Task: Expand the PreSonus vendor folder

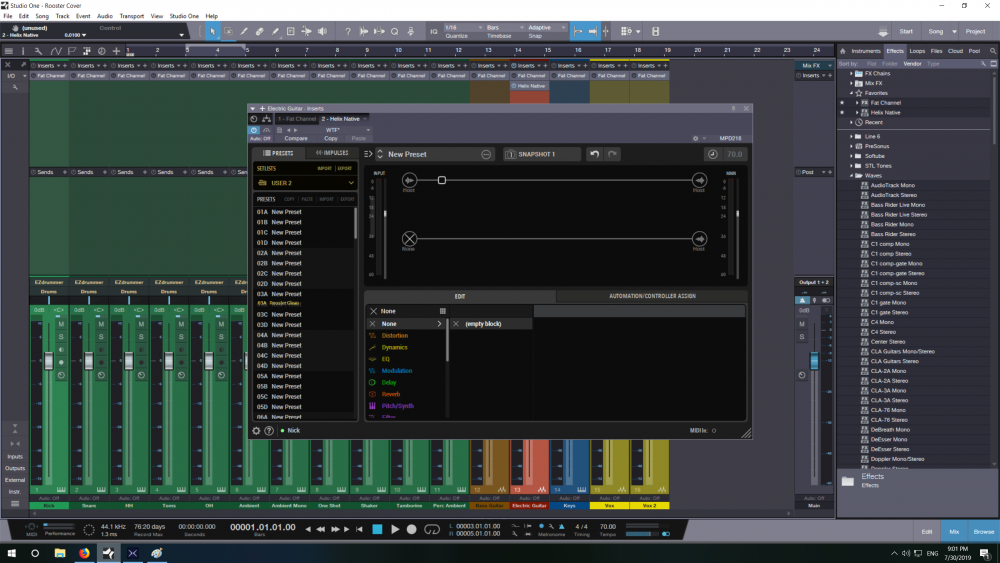Action: tap(851, 146)
